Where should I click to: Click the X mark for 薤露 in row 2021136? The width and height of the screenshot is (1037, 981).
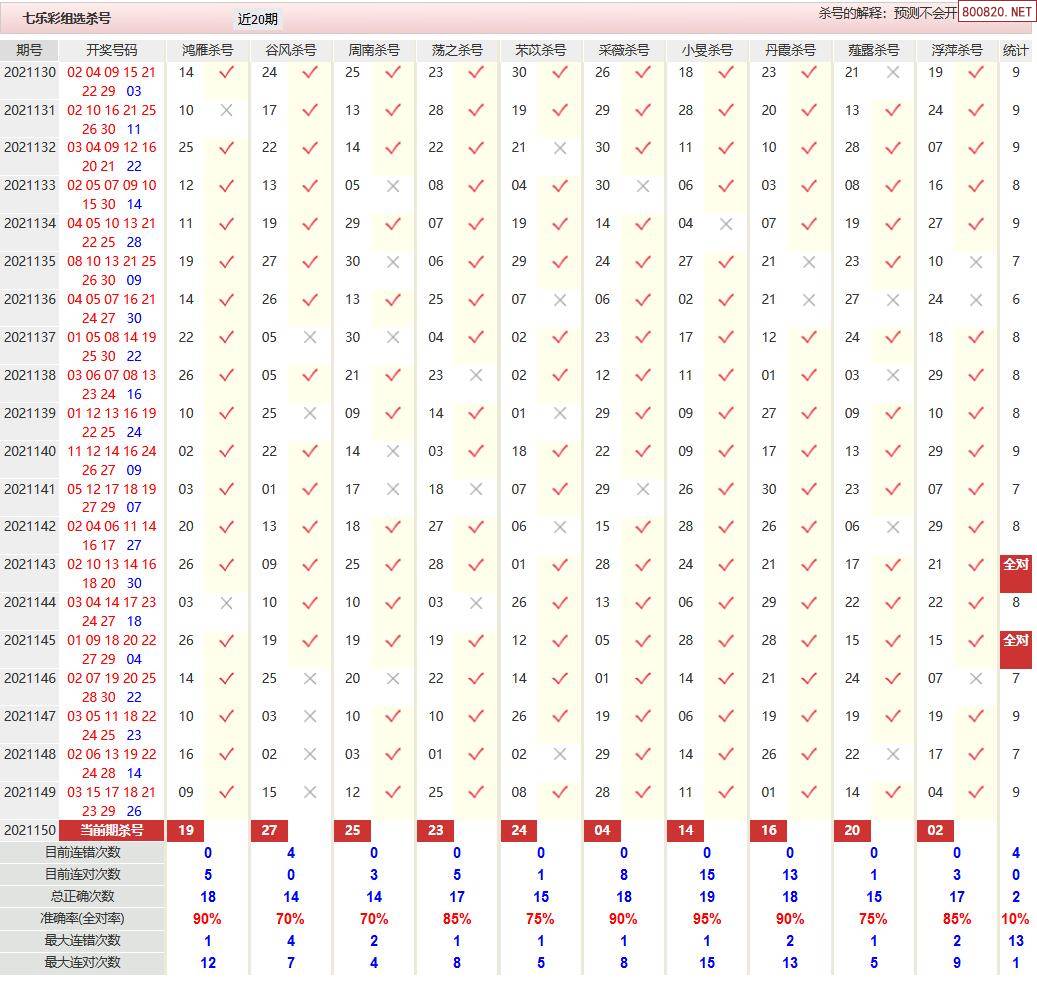(x=893, y=300)
